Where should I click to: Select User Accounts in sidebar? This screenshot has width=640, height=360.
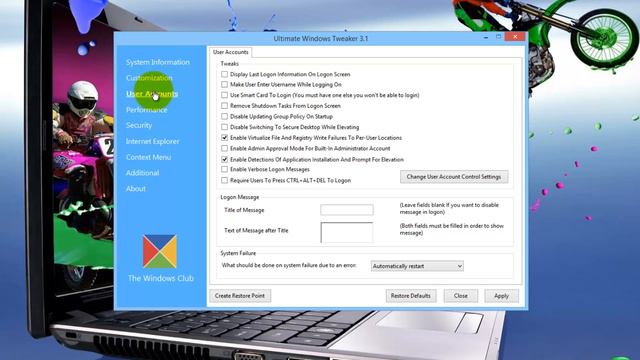152,94
